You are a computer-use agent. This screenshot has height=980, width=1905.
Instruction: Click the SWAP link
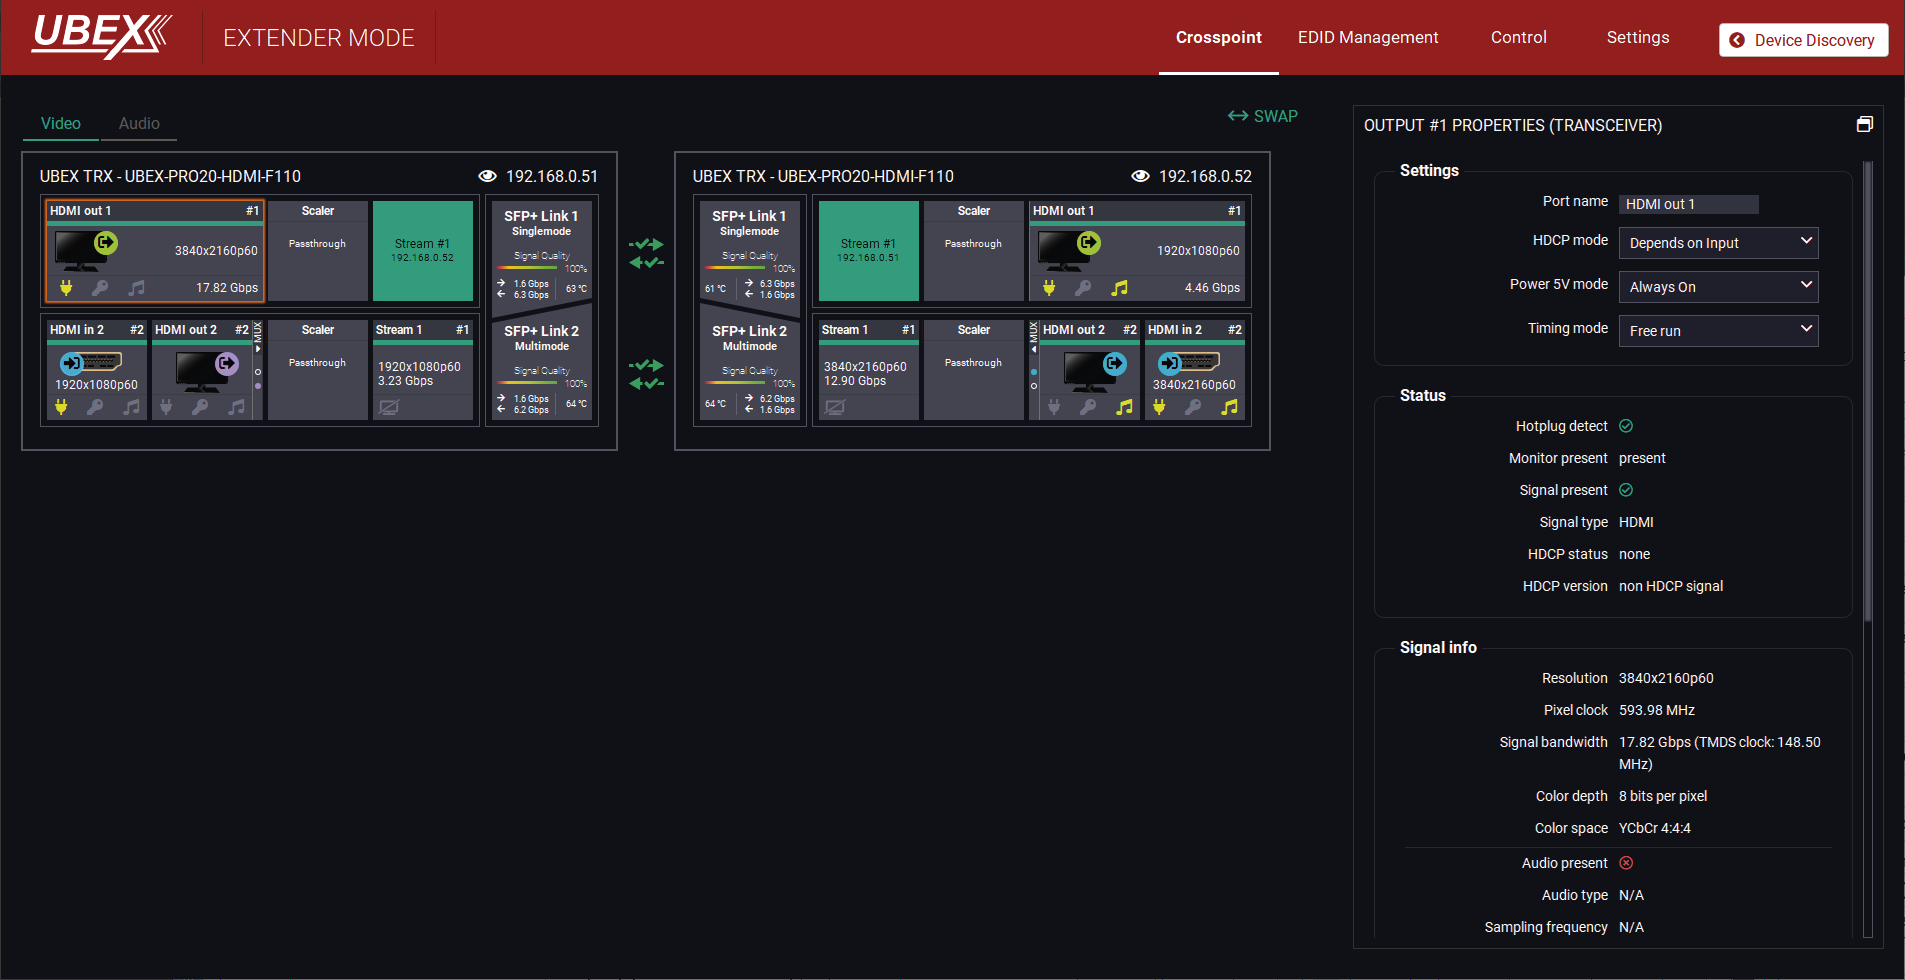point(1262,116)
